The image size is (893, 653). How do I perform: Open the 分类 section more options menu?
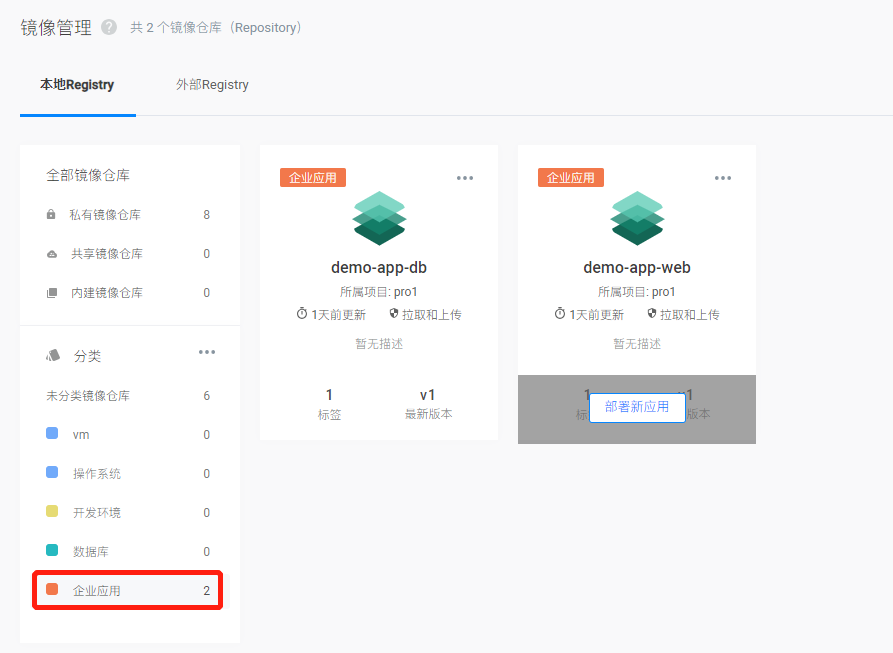pos(207,352)
